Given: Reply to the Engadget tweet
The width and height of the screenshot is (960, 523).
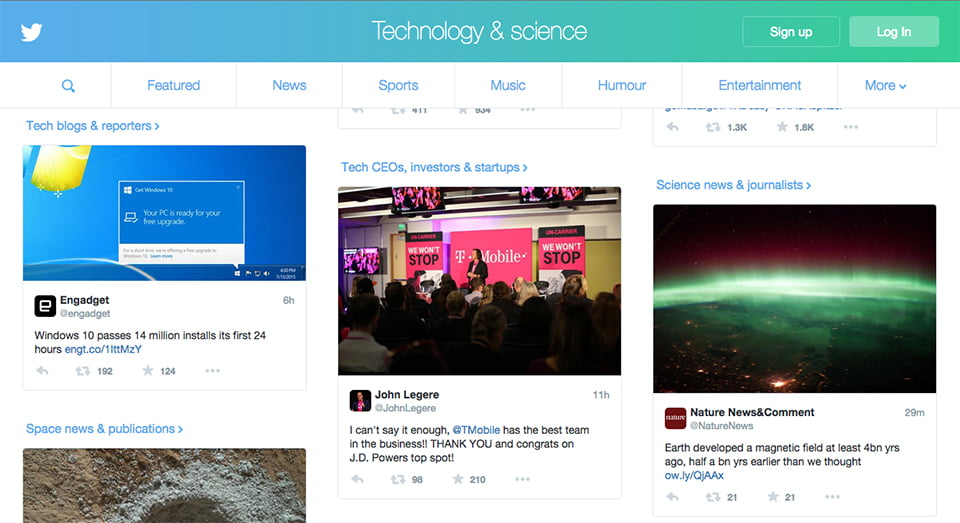Looking at the screenshot, I should pyautogui.click(x=42, y=371).
